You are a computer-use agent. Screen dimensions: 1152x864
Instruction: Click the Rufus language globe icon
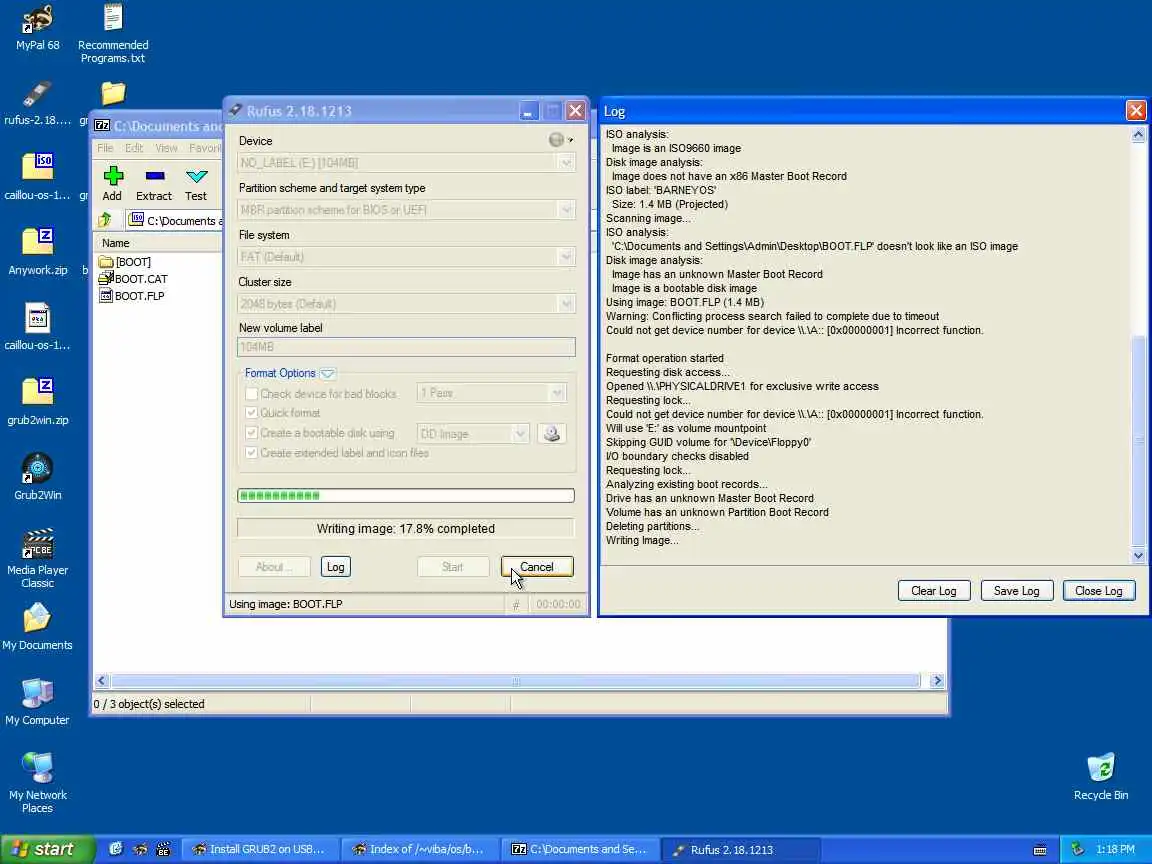tap(556, 140)
